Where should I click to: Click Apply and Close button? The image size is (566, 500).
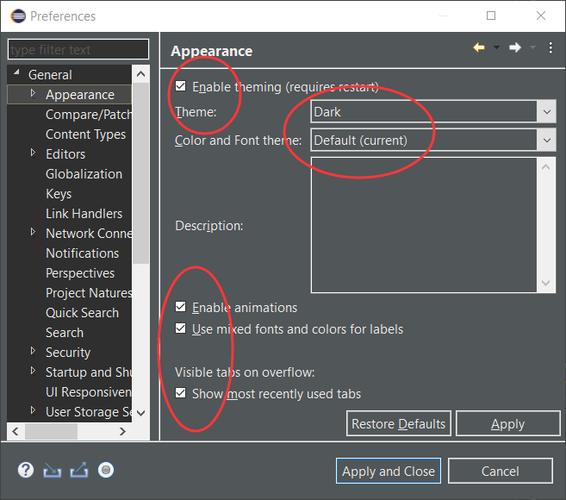(x=388, y=471)
